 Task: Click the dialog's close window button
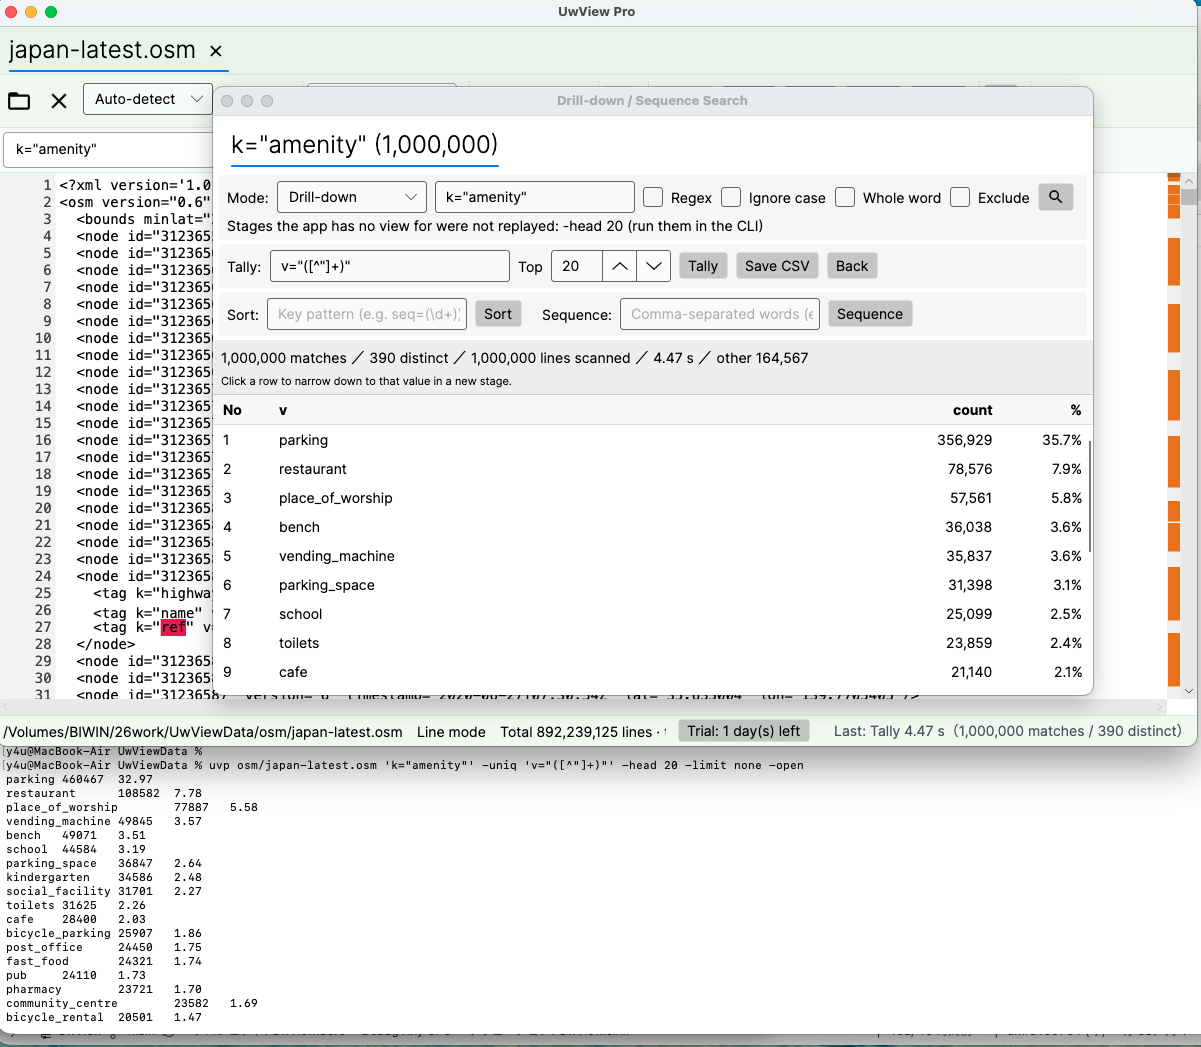(x=227, y=101)
